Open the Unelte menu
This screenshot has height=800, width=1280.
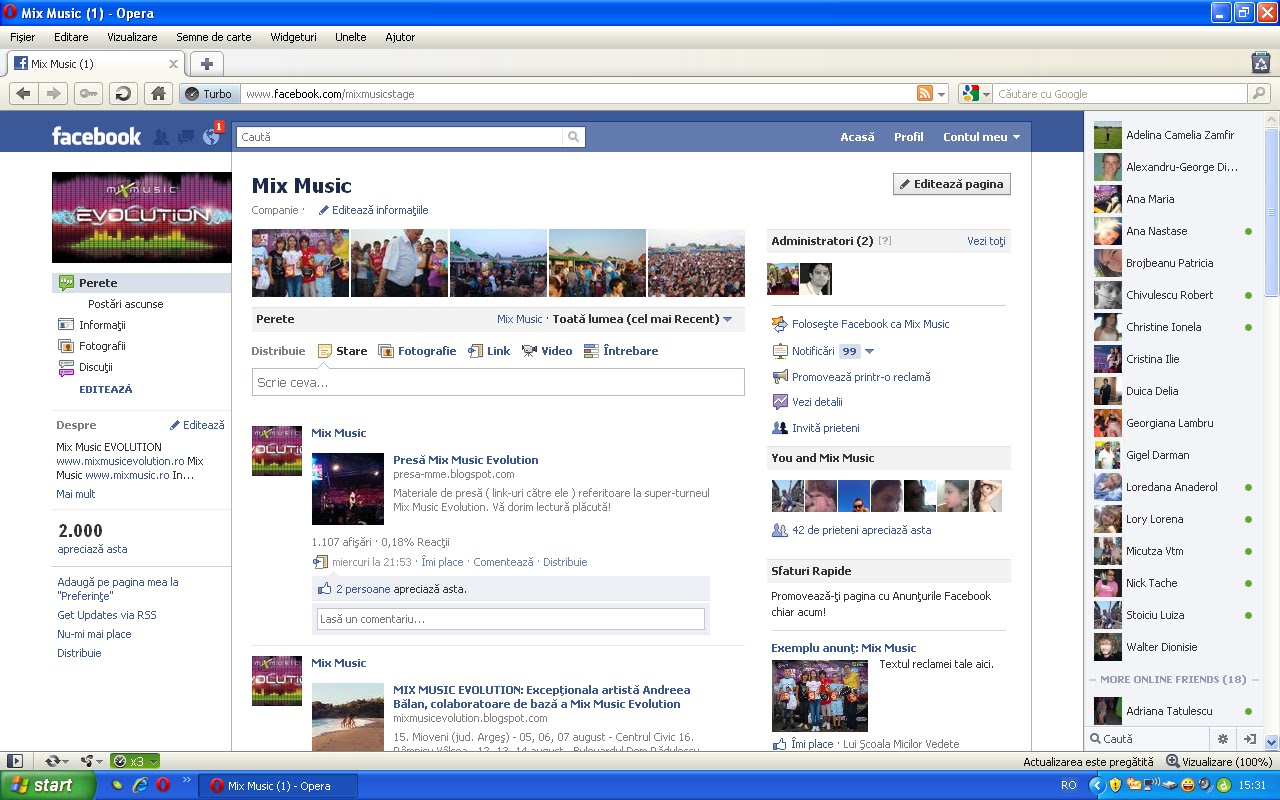click(351, 37)
